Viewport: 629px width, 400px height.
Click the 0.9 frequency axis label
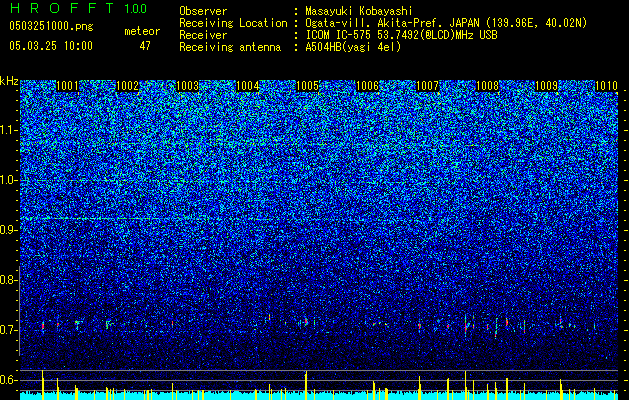click(x=8, y=230)
